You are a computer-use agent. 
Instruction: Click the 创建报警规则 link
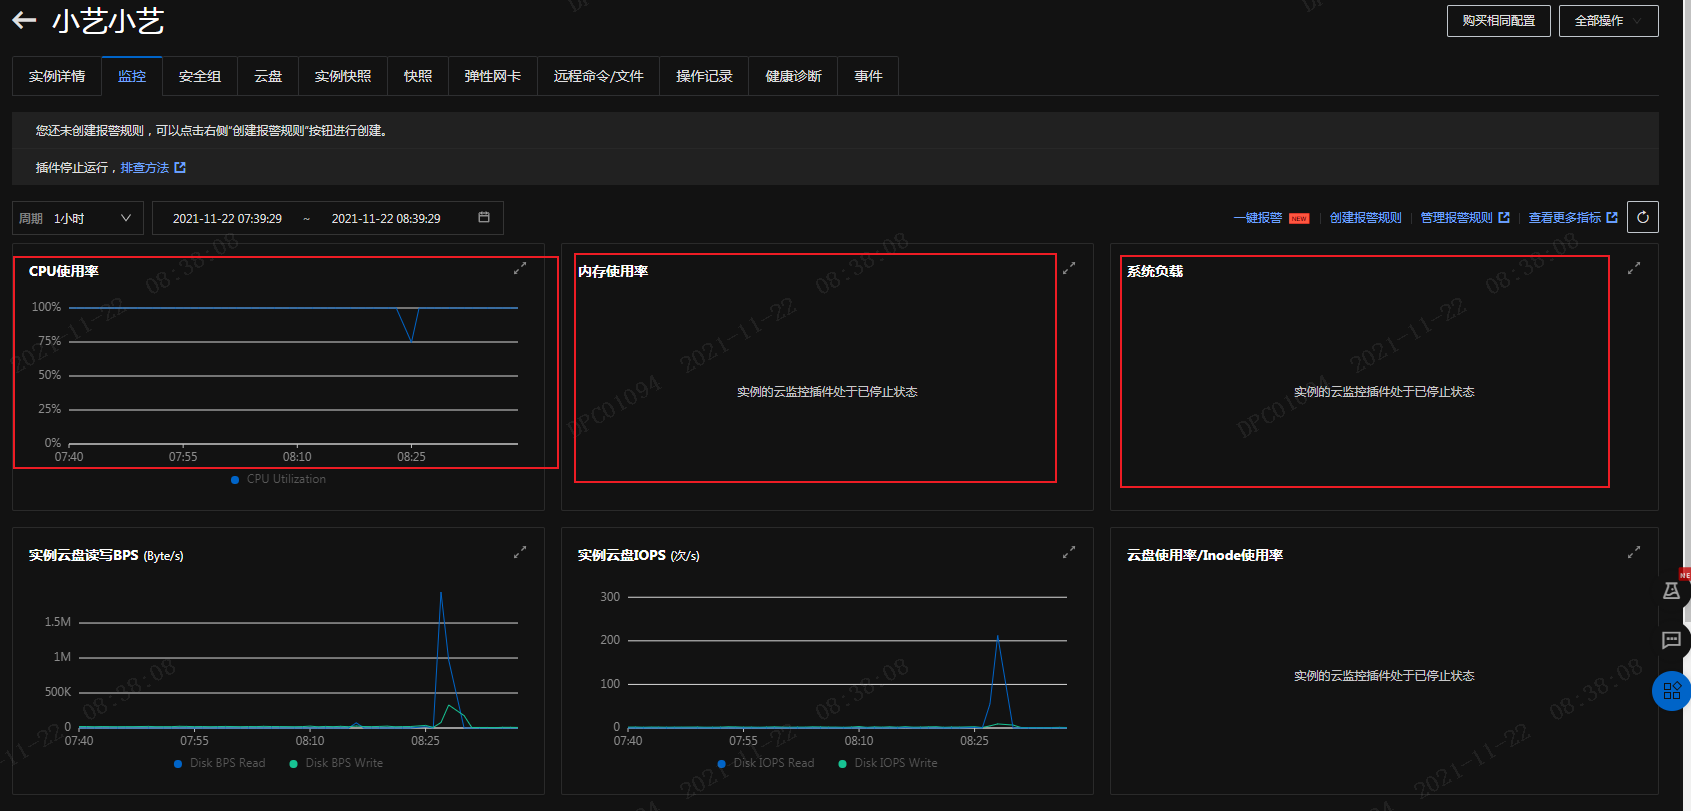pos(1365,218)
